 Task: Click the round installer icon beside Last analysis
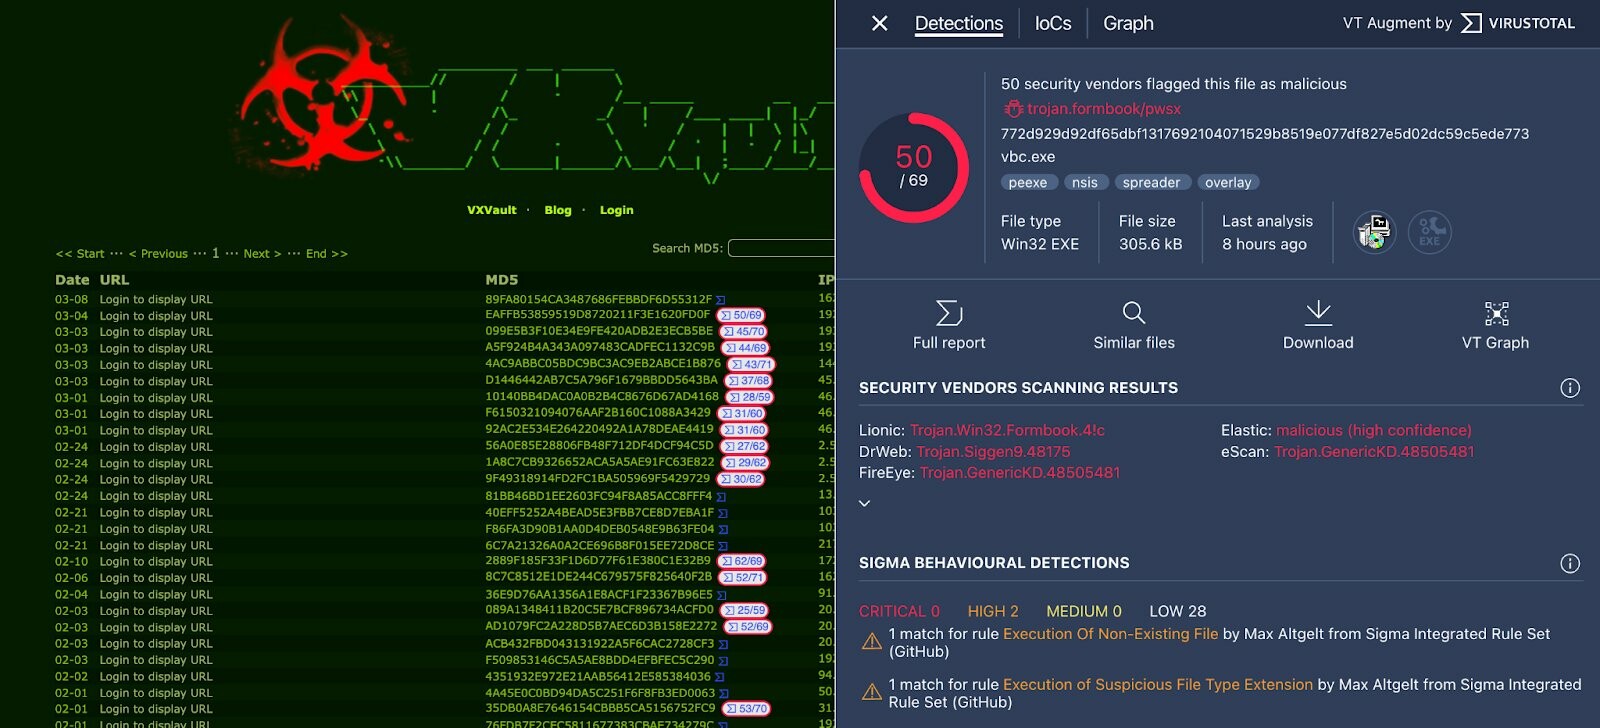(x=1374, y=232)
